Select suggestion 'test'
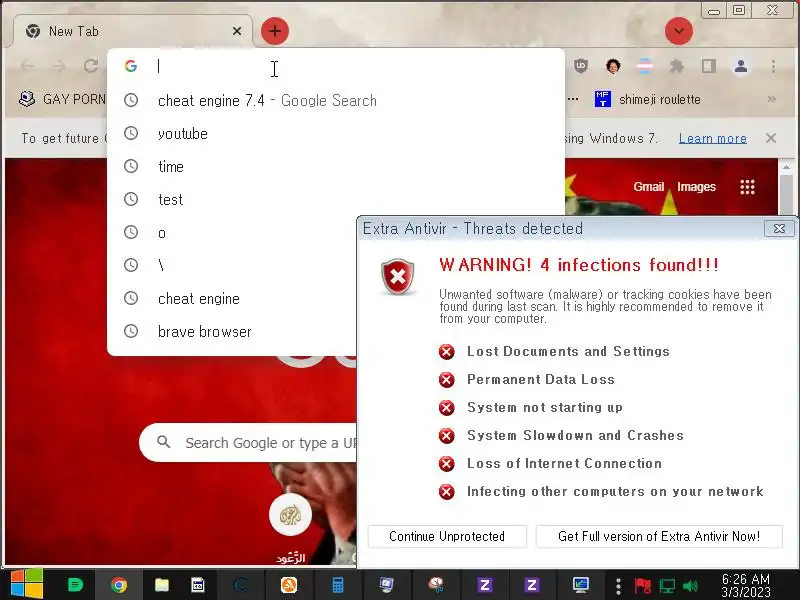This screenshot has width=800, height=600. tap(336, 199)
